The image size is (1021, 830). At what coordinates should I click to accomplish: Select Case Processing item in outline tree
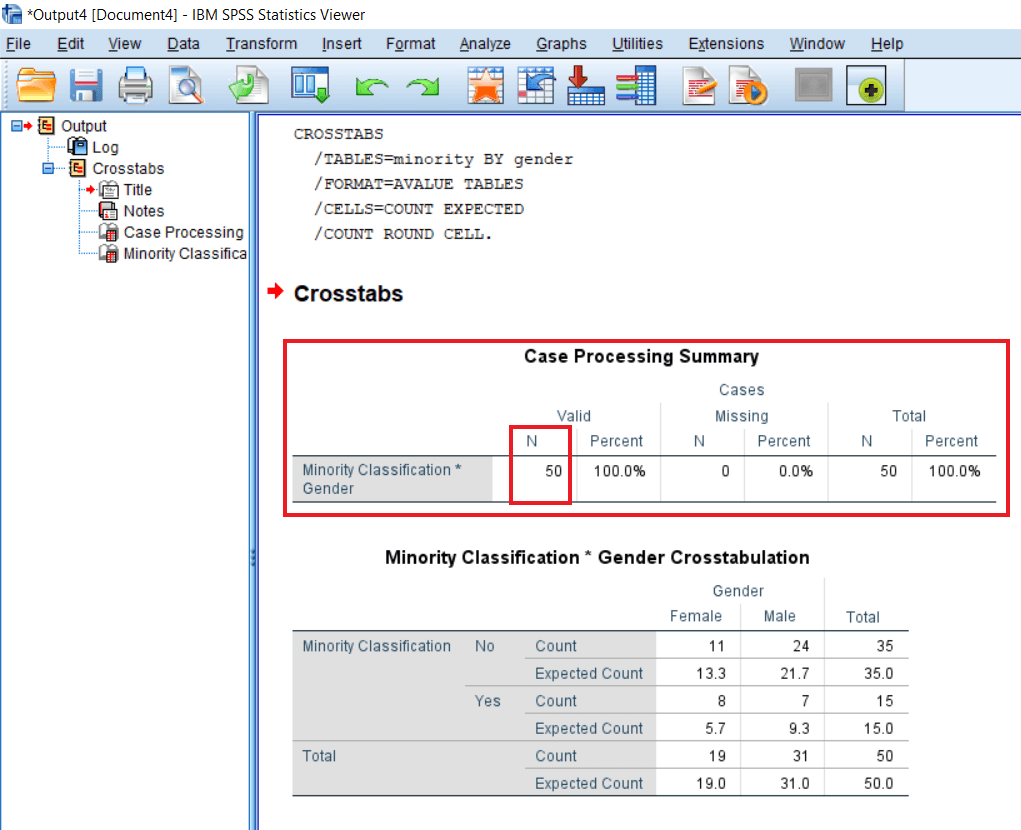(183, 232)
